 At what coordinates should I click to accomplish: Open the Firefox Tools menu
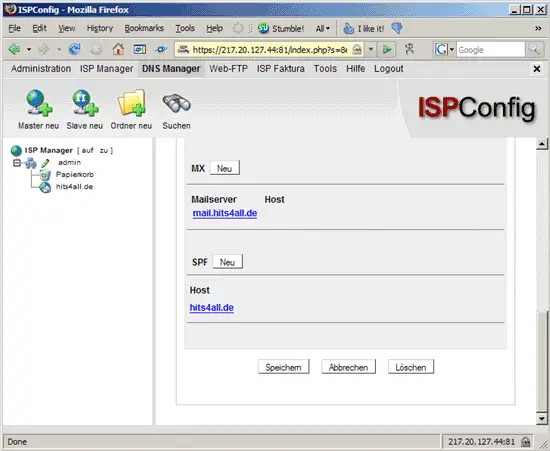[x=185, y=28]
